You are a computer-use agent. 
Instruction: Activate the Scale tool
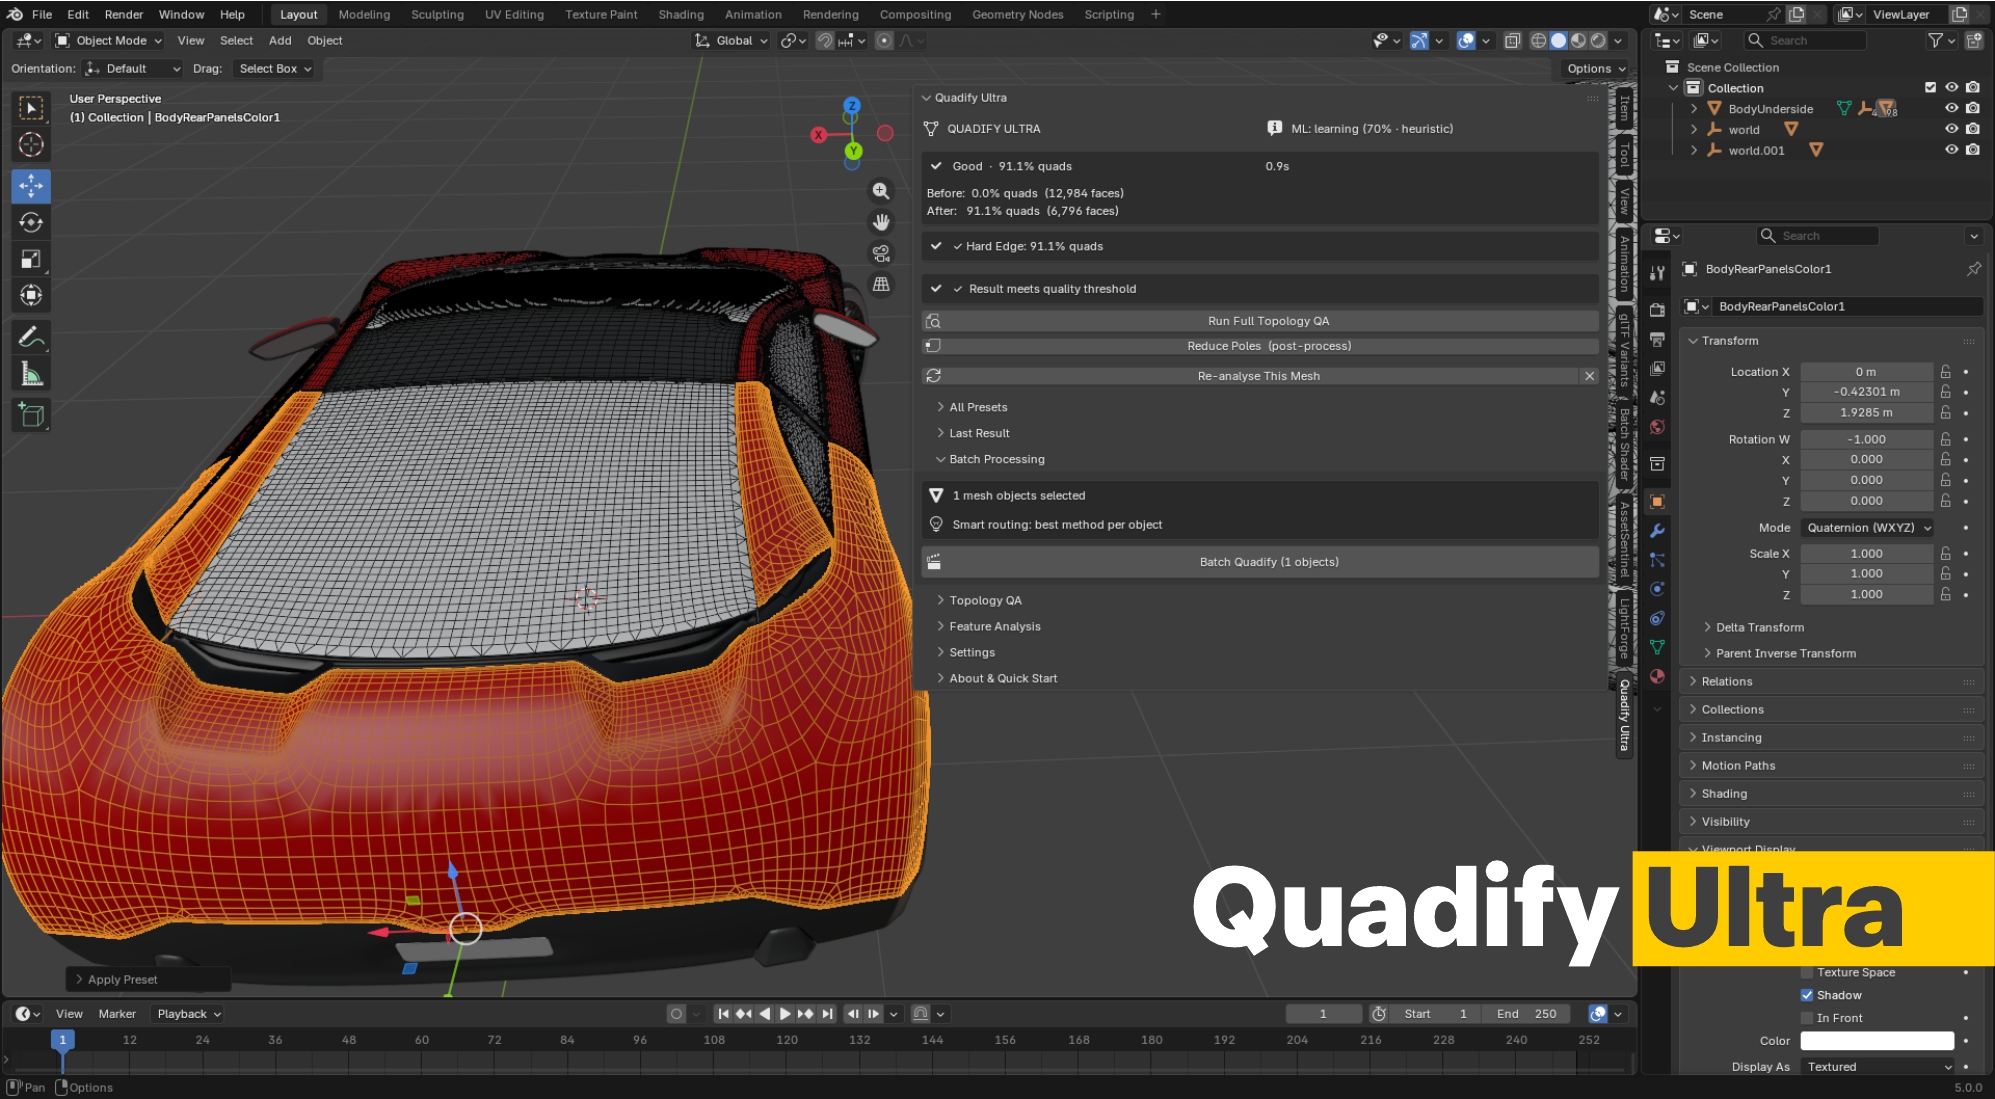point(31,260)
